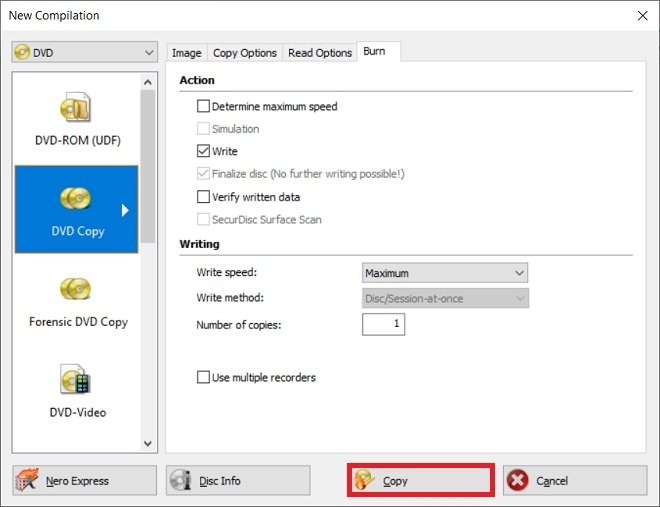
Task: Toggle SecurDisc Surface Scan checkbox
Action: click(x=203, y=219)
